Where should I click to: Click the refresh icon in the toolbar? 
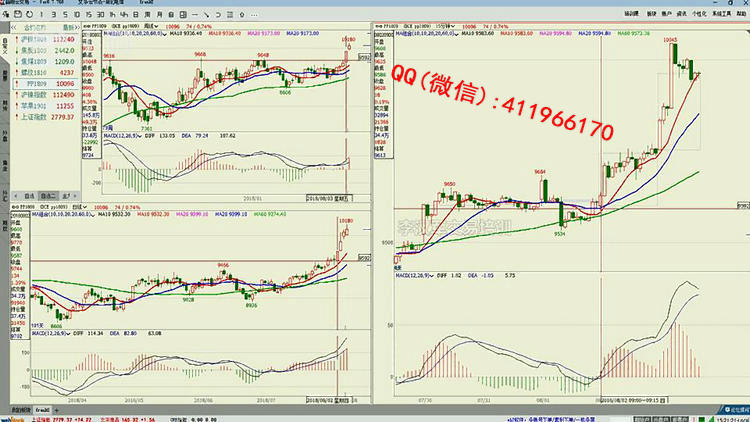(x=30, y=14)
